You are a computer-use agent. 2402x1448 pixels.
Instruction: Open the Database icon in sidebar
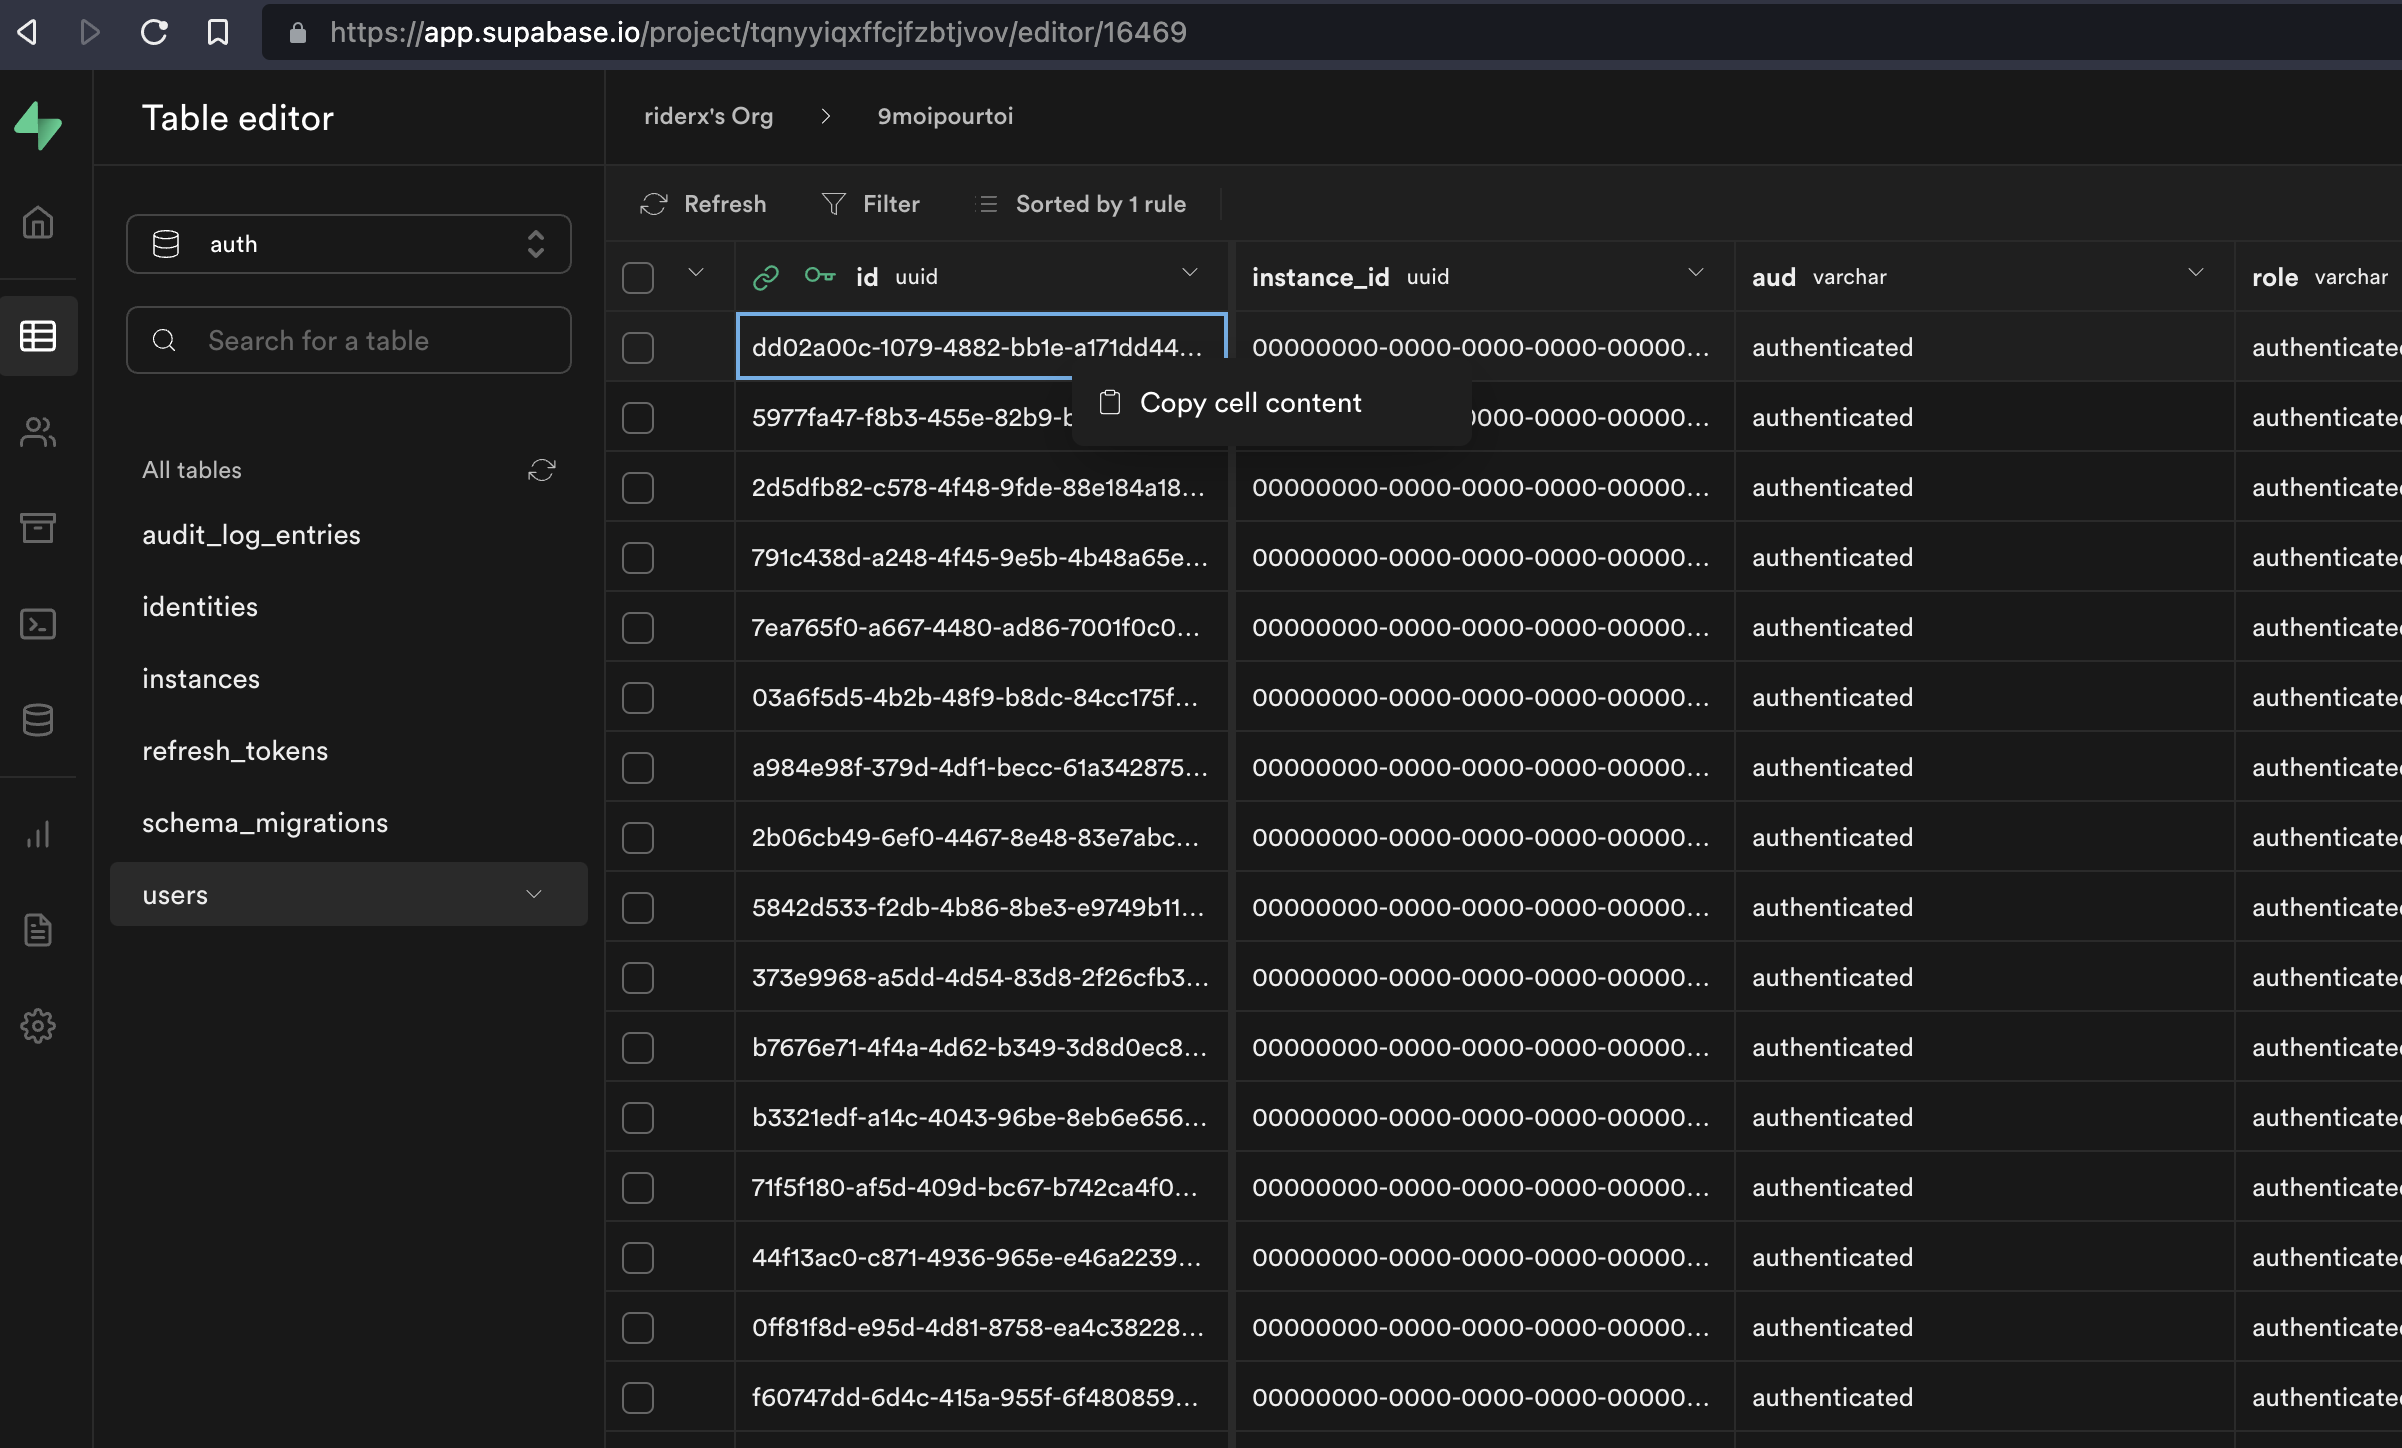38,720
